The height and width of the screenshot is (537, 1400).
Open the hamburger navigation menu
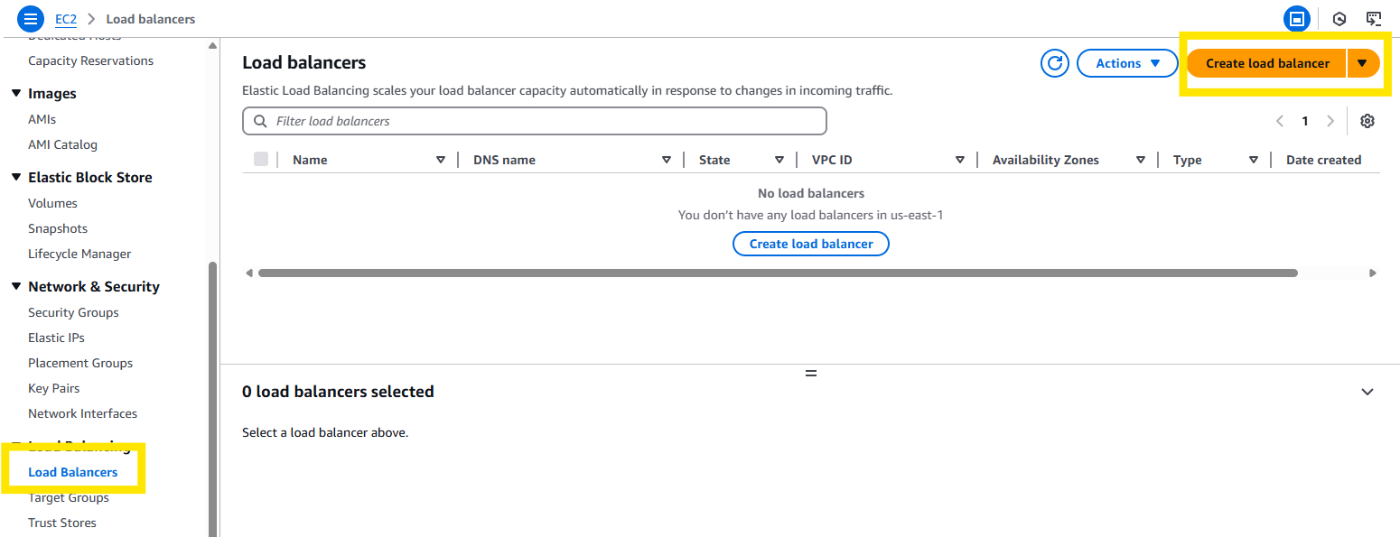click(x=31, y=18)
